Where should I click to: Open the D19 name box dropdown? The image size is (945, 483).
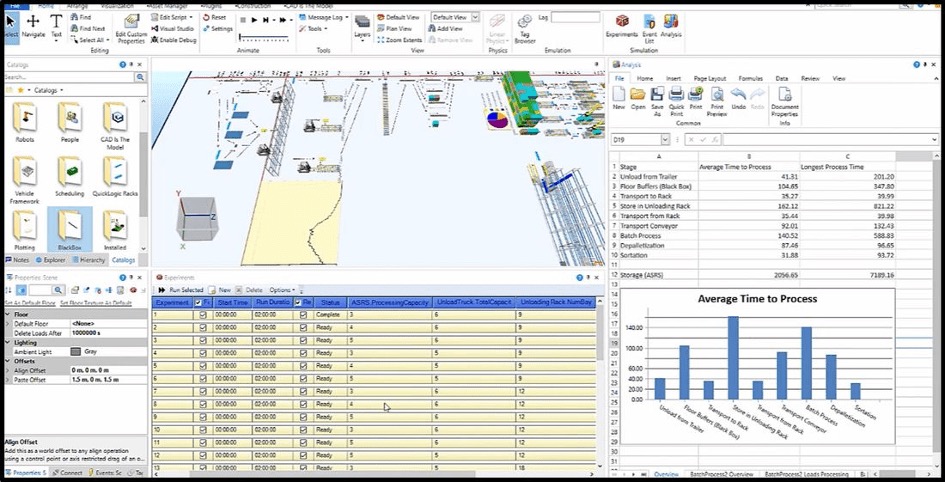665,139
